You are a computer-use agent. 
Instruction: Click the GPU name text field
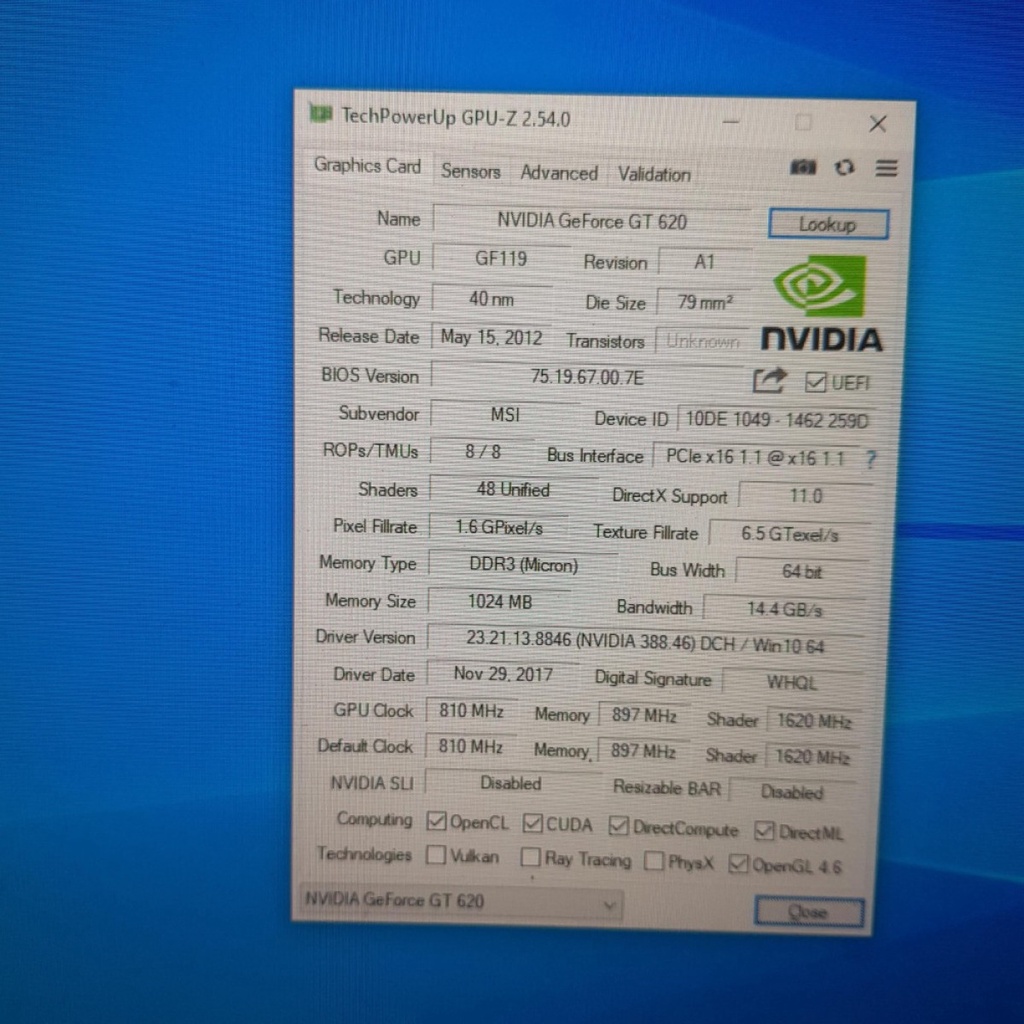(591, 220)
